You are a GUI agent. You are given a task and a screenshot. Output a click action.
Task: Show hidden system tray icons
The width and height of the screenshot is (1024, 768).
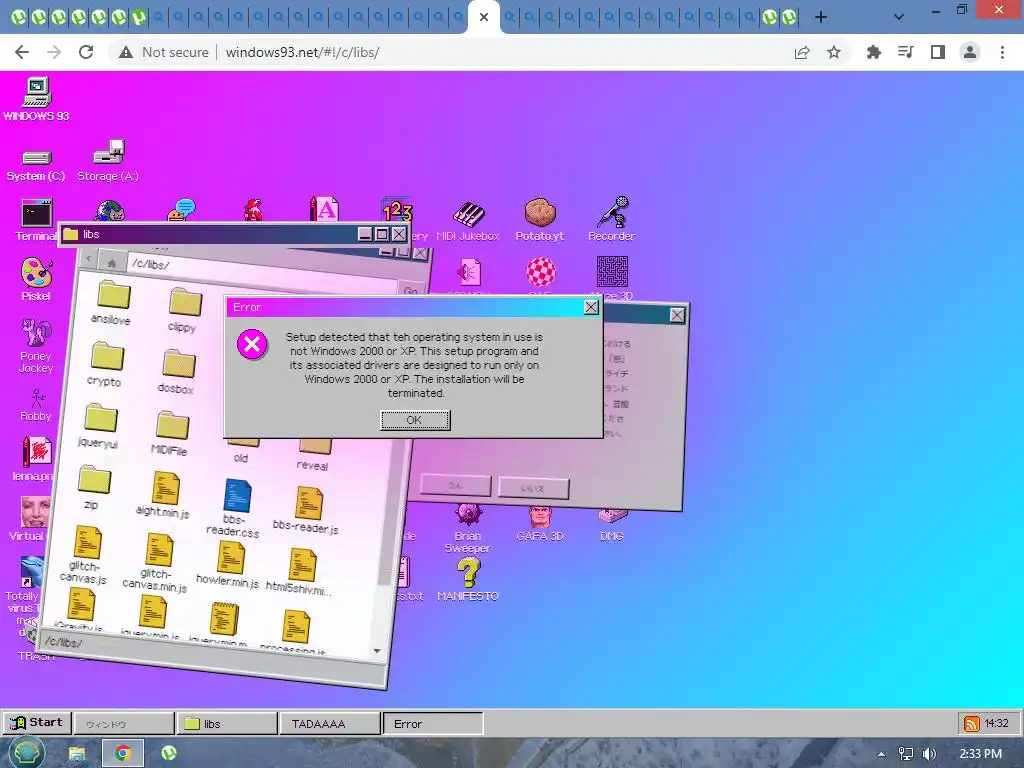coord(881,754)
